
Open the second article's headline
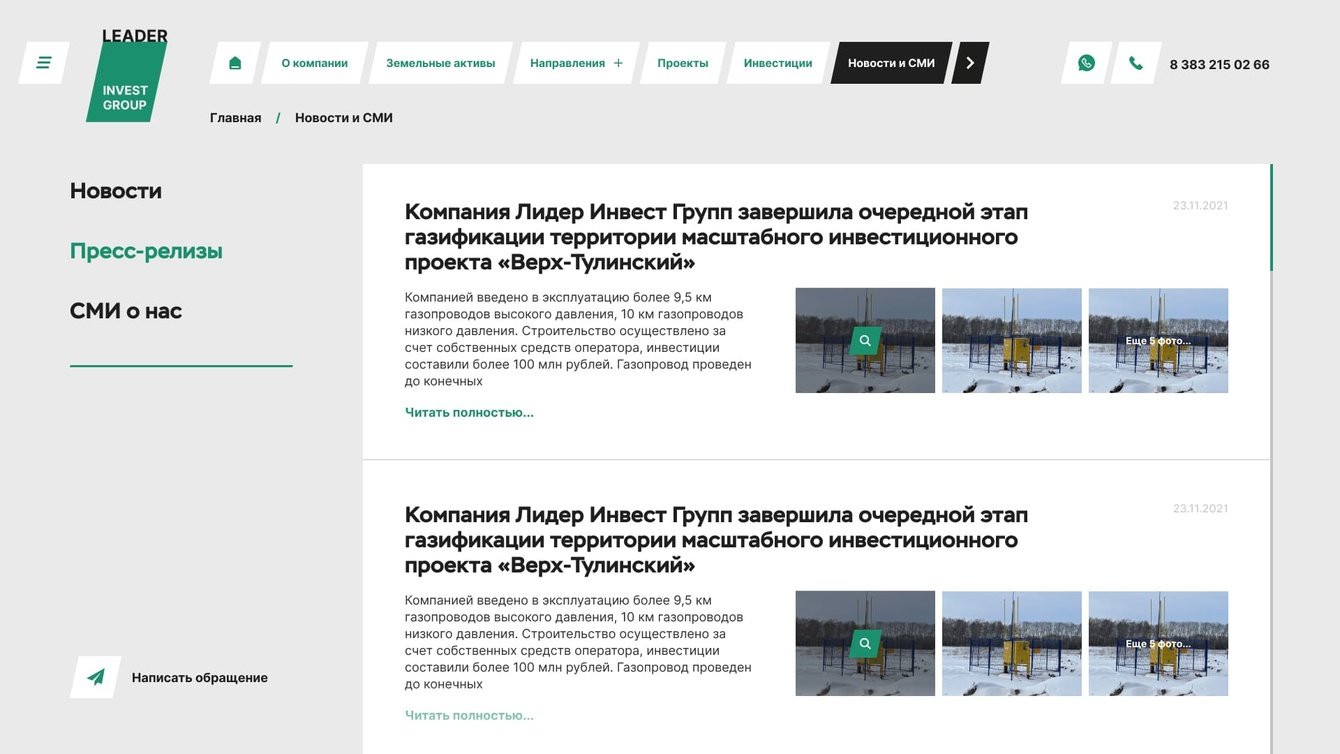716,540
